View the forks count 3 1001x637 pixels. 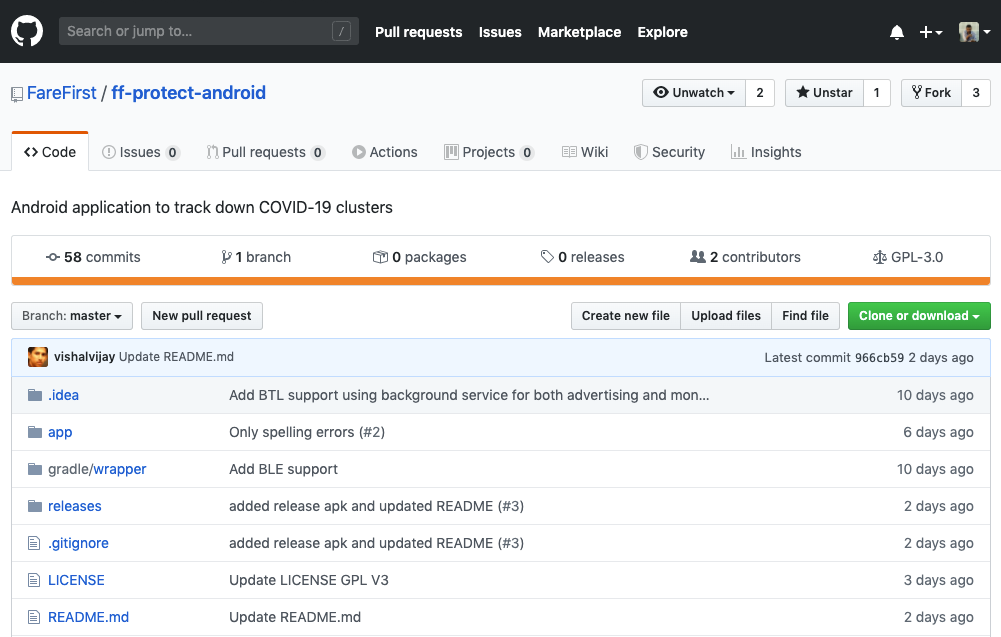975,93
